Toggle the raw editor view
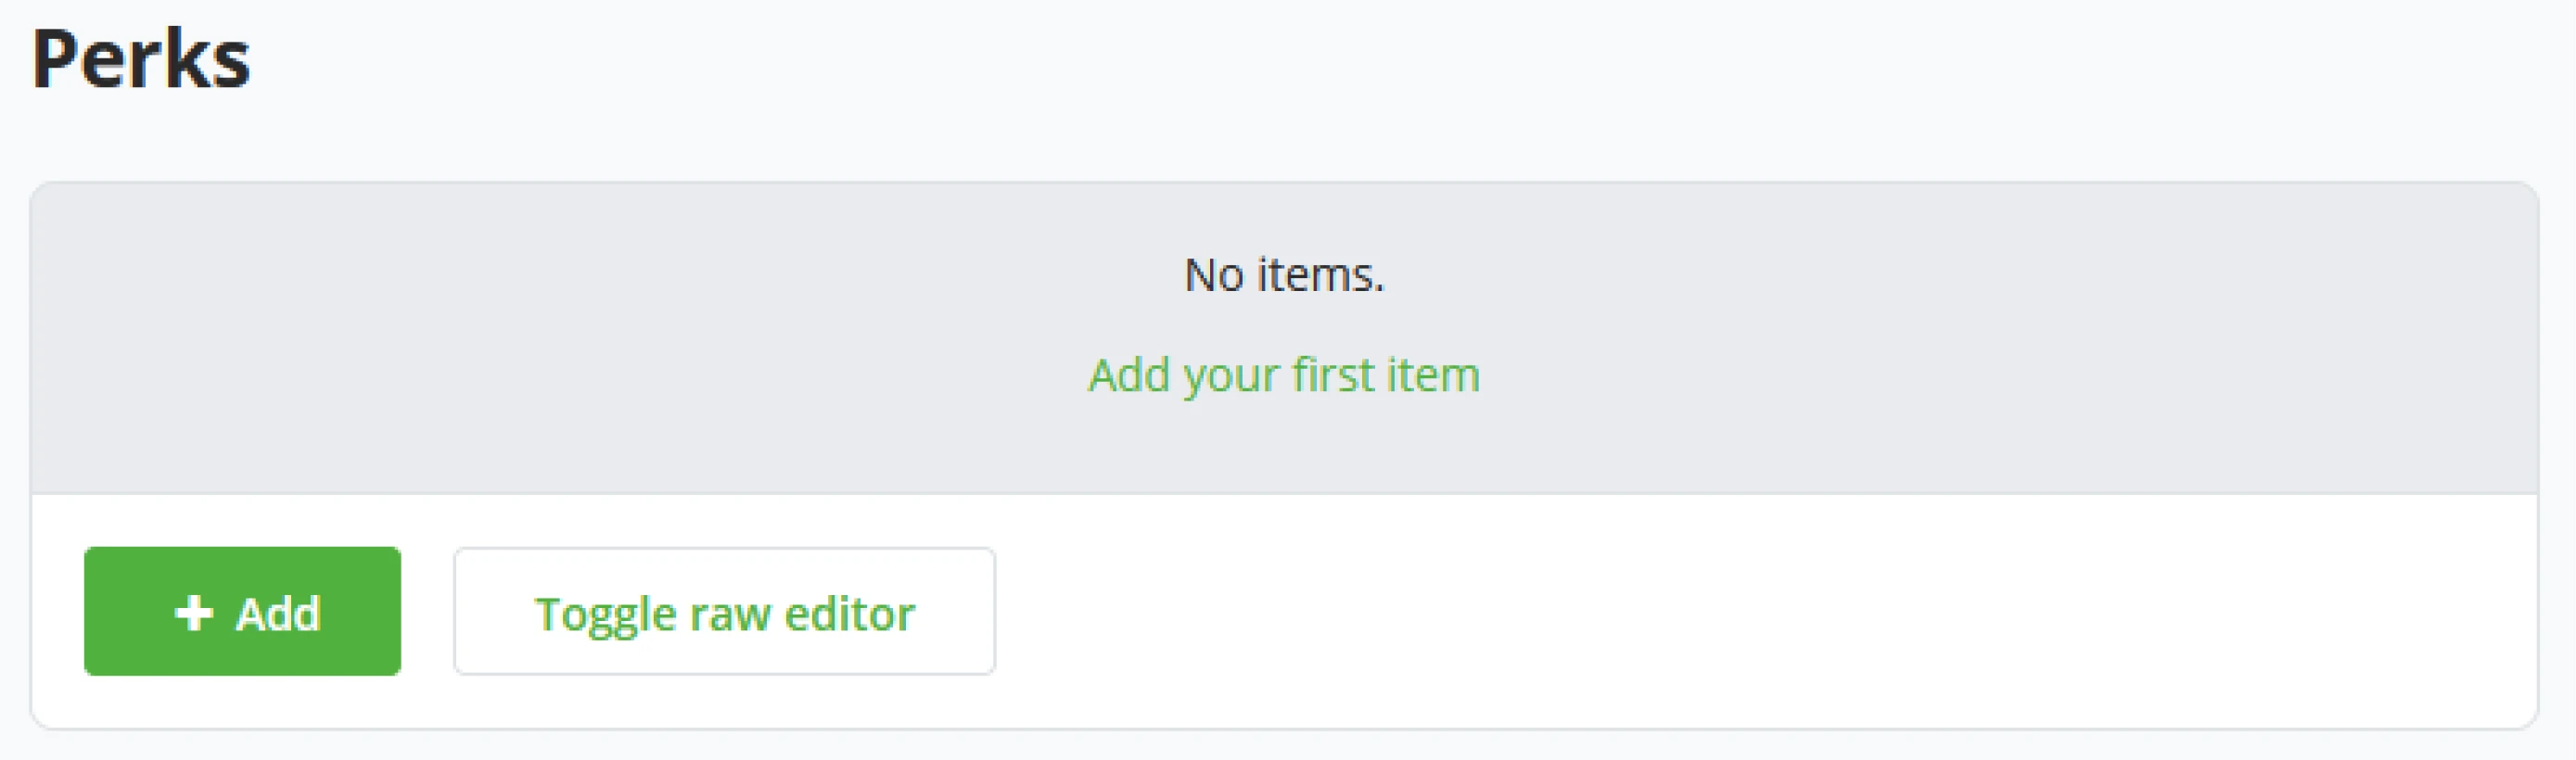This screenshot has height=760, width=2576. (x=724, y=612)
